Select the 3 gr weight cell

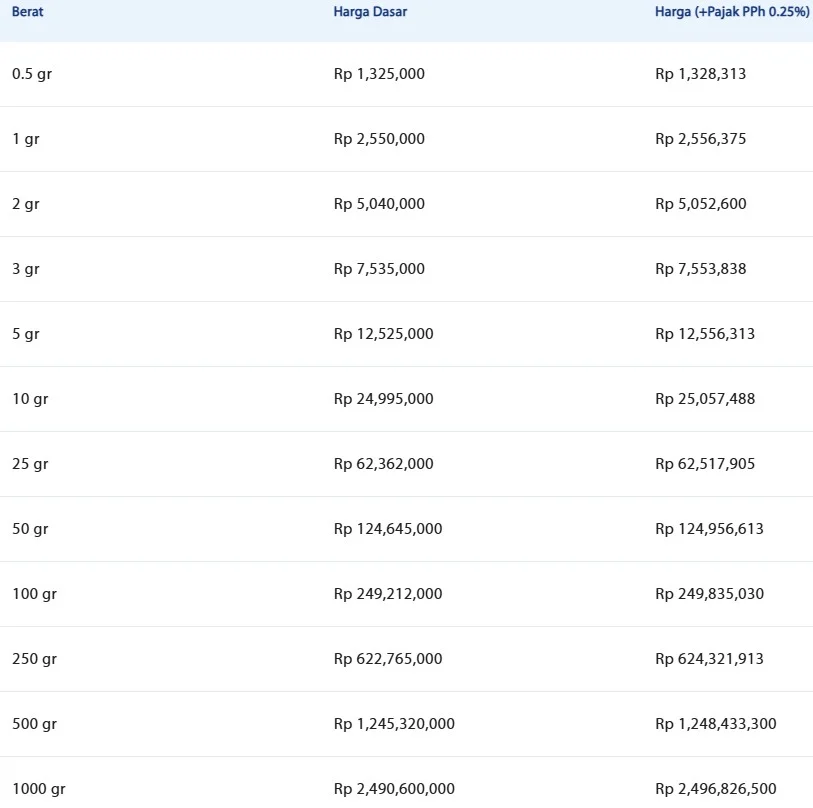25,269
